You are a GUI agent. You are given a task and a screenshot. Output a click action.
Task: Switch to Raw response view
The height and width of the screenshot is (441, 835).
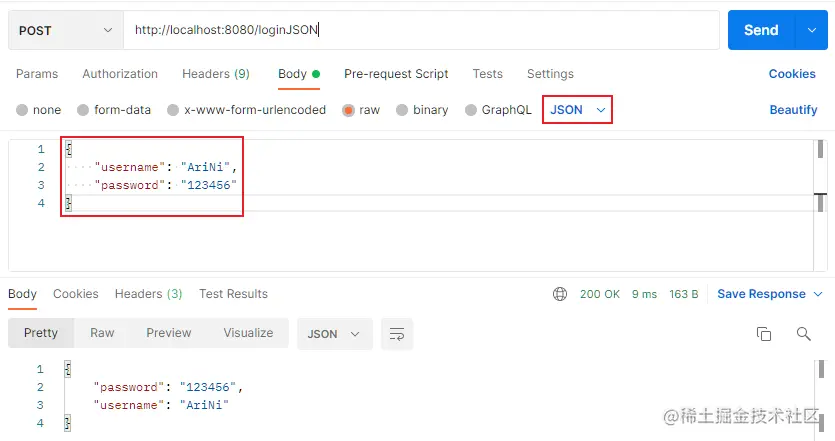102,333
